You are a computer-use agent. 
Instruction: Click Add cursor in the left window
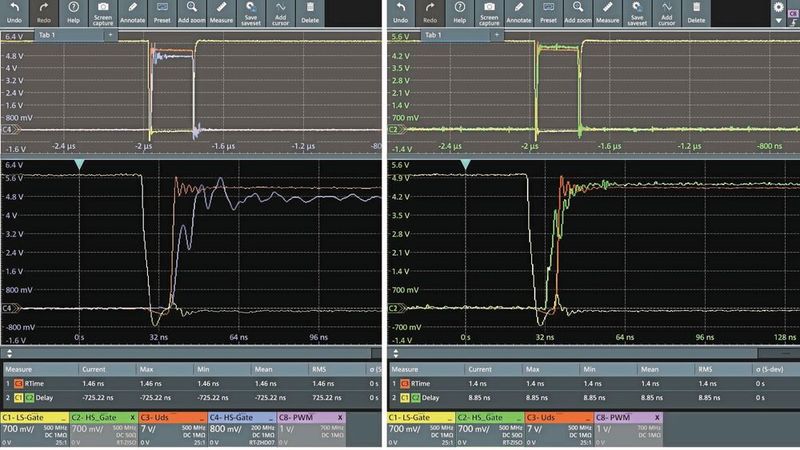click(281, 13)
